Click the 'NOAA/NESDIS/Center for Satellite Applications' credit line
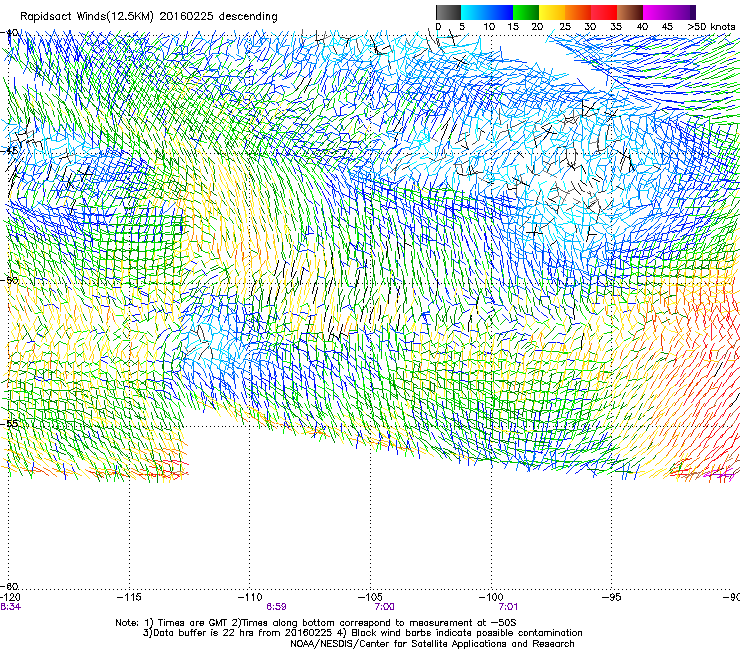740x650 pixels. click(432, 644)
